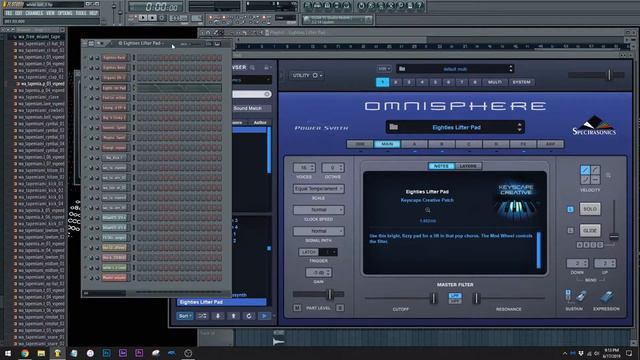640x360 pixels.
Task: Click the up-arrow previous patch icon
Action: coord(233,316)
